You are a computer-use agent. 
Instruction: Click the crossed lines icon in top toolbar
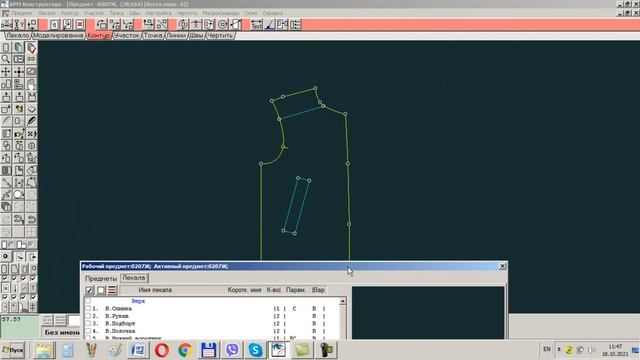pyautogui.click(x=162, y=24)
